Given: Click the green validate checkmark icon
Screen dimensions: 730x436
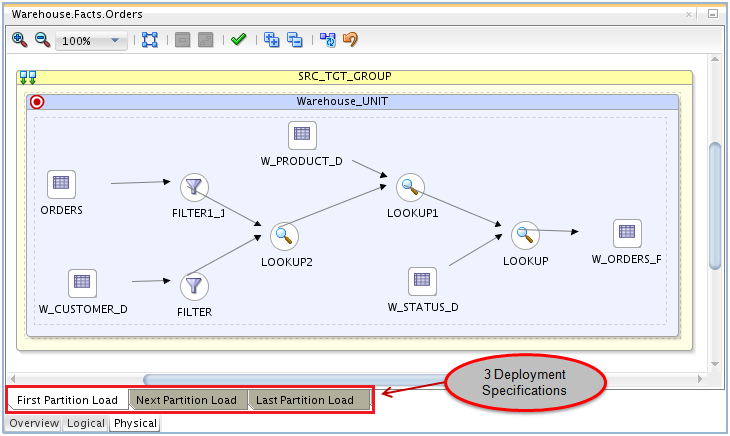Looking at the screenshot, I should point(238,40).
